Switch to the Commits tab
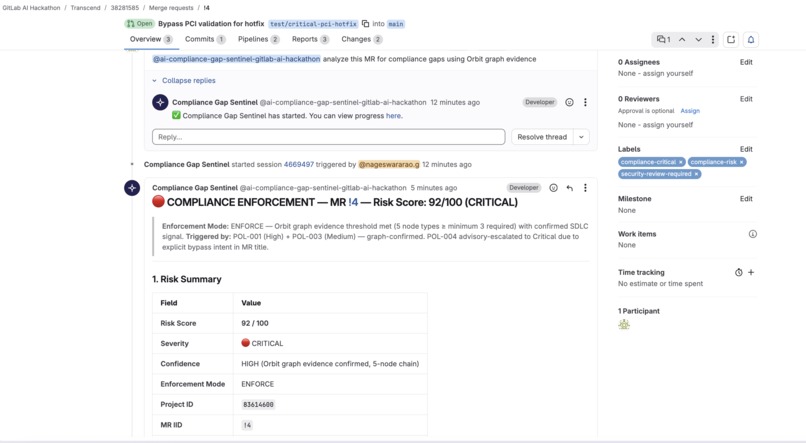The width and height of the screenshot is (806, 443). point(205,40)
